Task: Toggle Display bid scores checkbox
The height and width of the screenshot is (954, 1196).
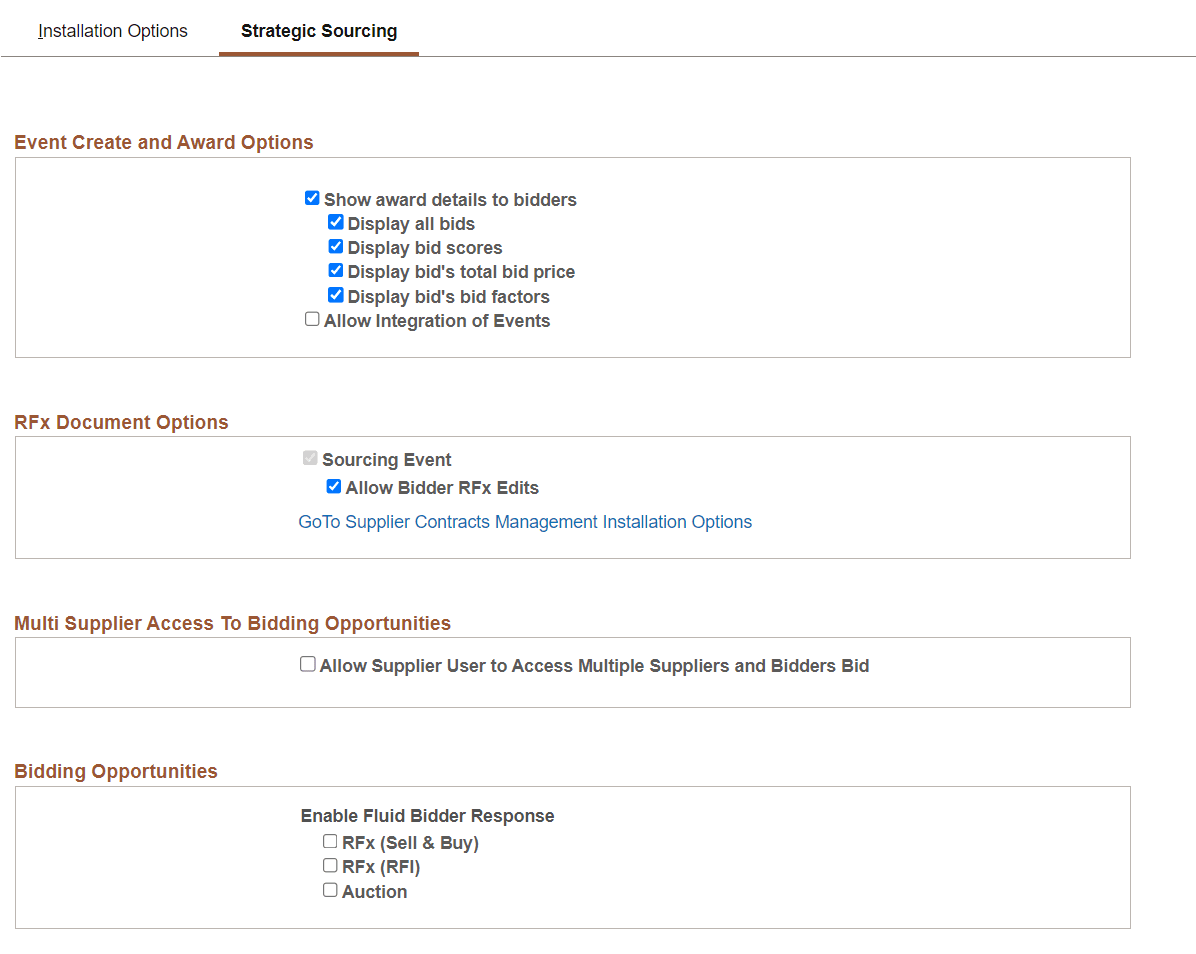Action: (335, 246)
